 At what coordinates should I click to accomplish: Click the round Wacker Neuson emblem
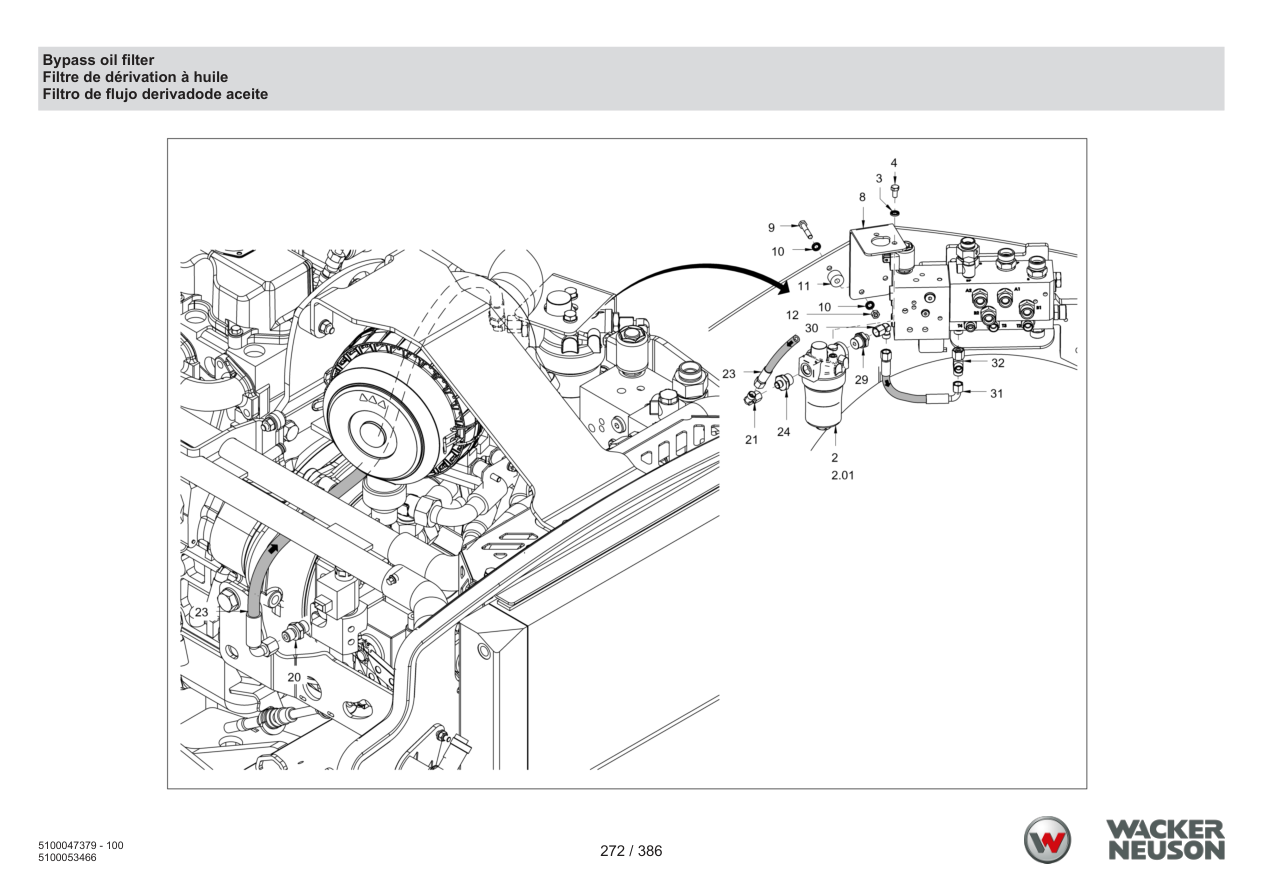[1047, 840]
